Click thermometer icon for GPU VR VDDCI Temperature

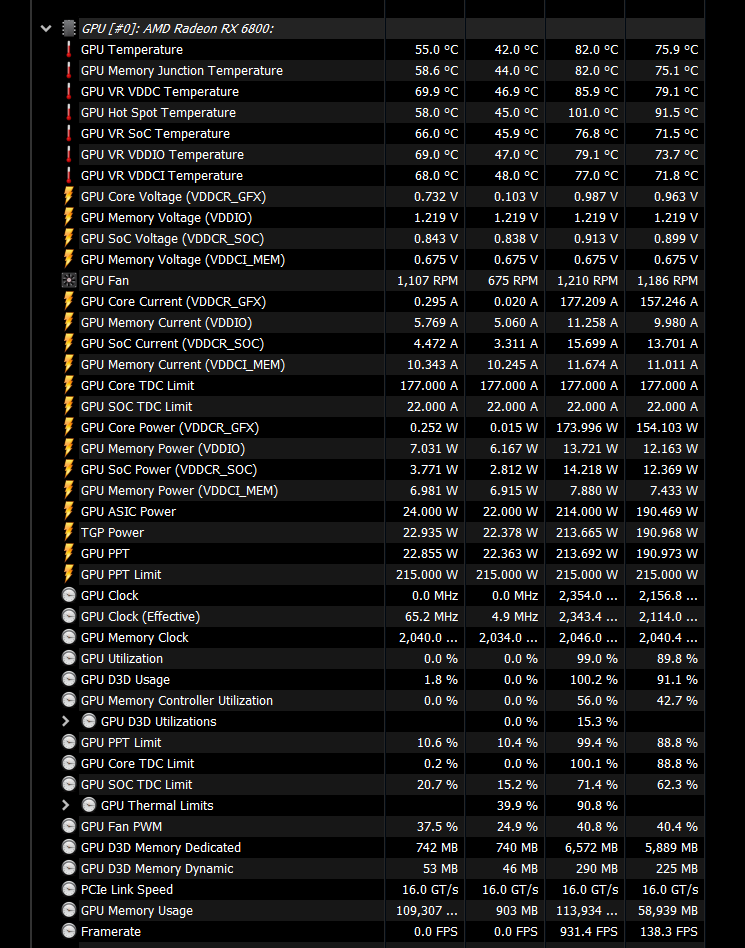69,175
